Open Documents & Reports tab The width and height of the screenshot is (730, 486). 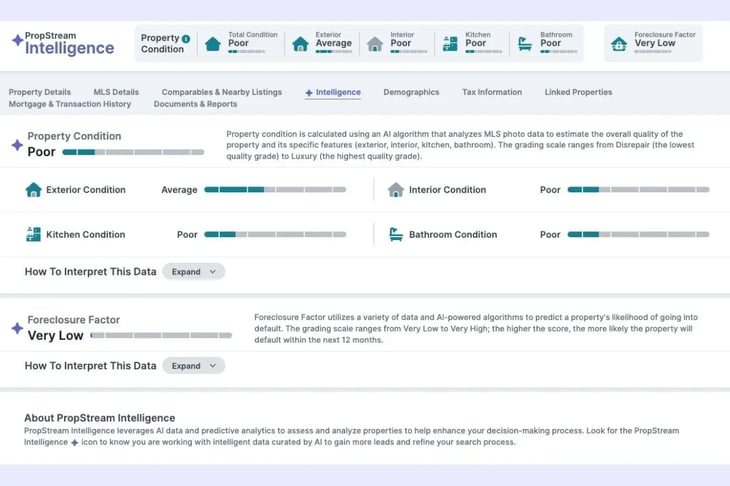coord(196,104)
